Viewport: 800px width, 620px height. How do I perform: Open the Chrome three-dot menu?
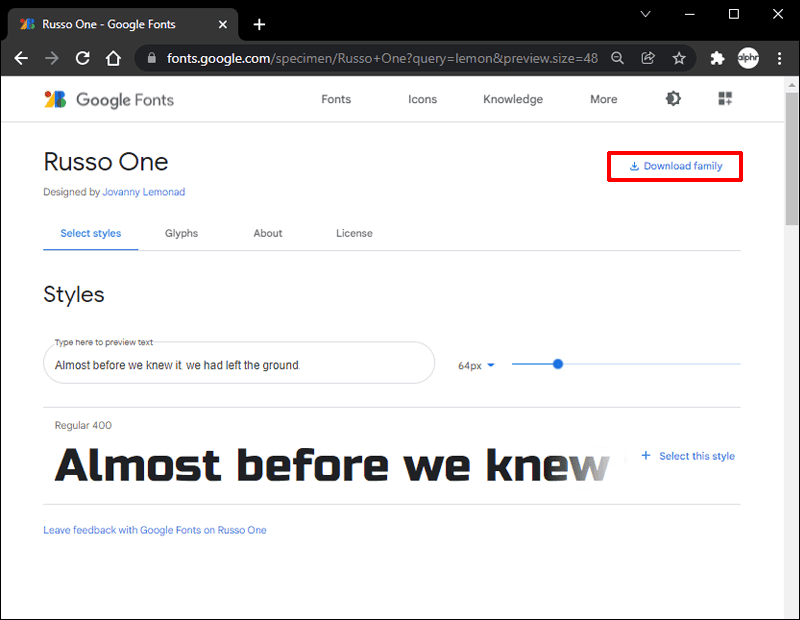(779, 58)
